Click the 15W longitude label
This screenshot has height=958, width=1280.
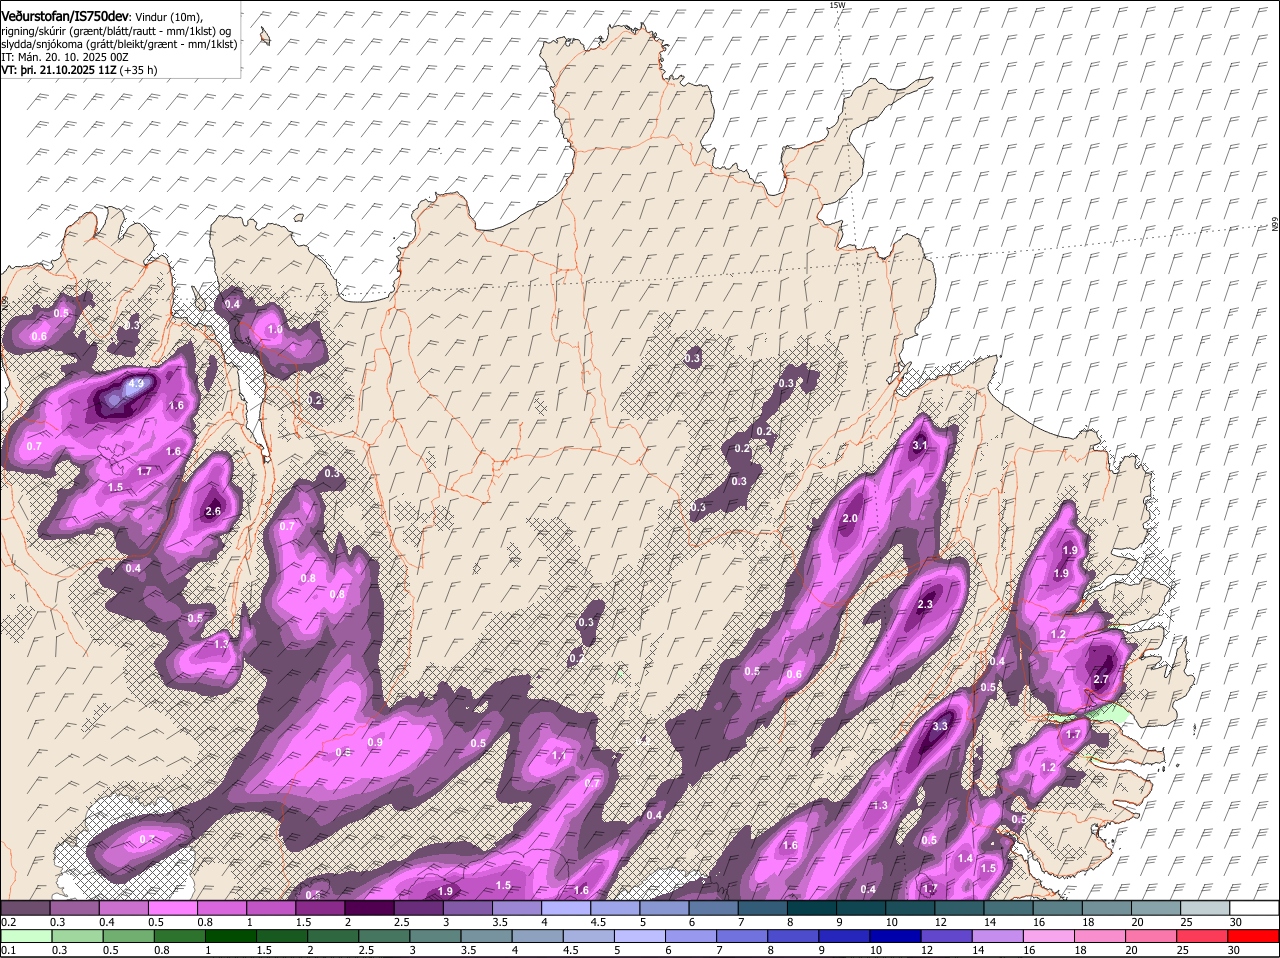pyautogui.click(x=837, y=5)
